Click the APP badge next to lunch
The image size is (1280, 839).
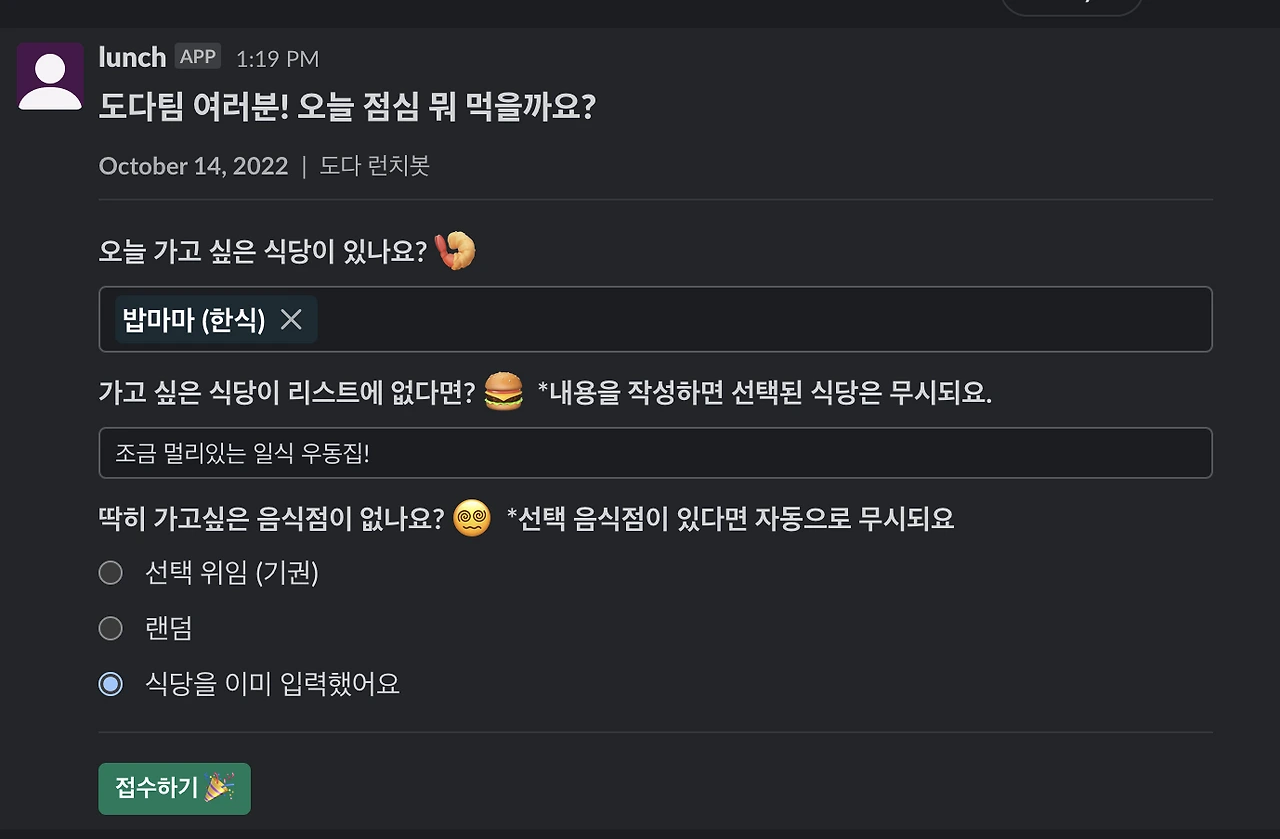pos(198,57)
